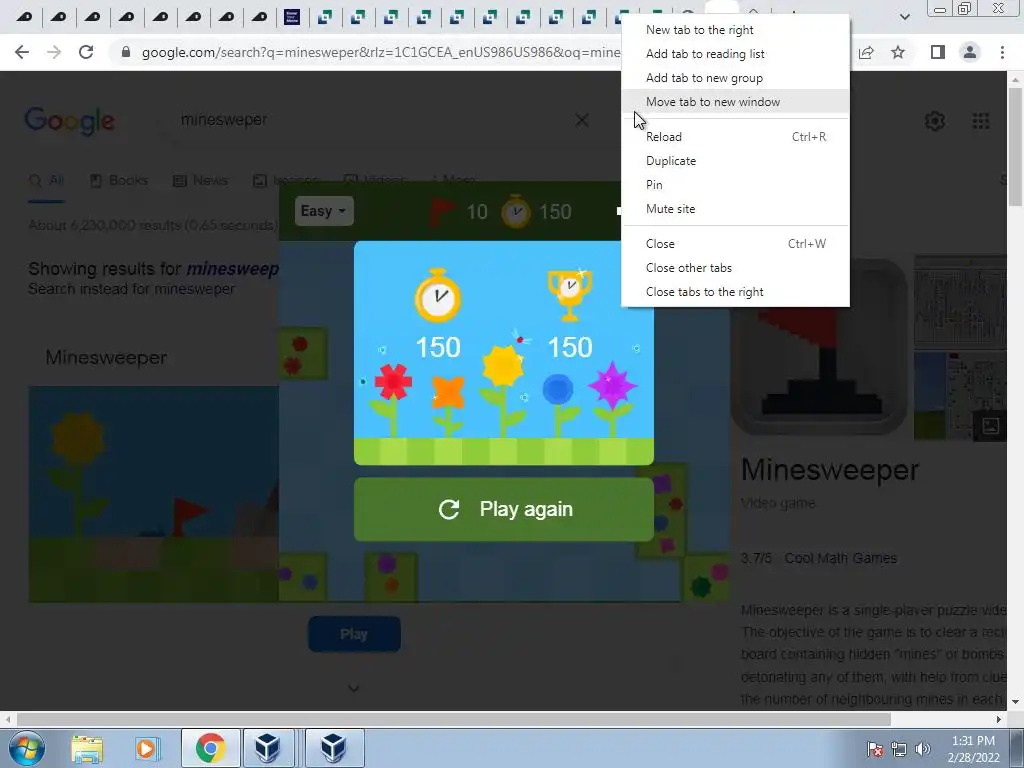This screenshot has width=1024, height=768.
Task: Open the Chrome profile avatar
Action: coord(970,52)
